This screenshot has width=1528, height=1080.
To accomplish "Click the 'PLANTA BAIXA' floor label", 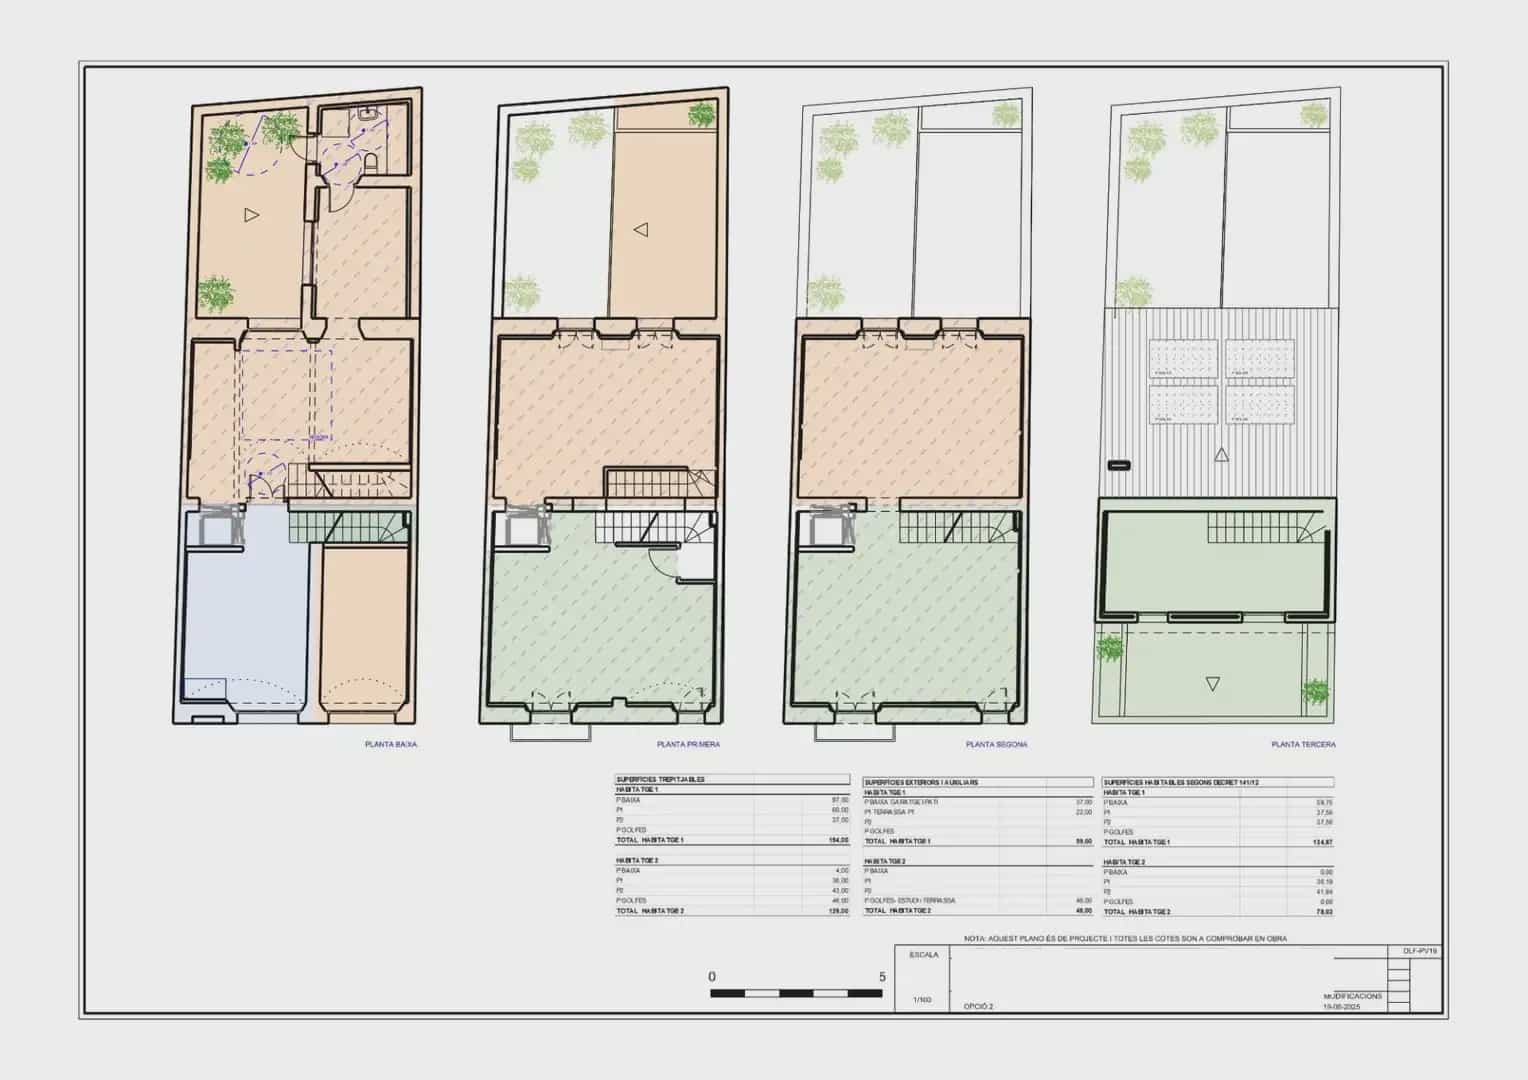I will [392, 745].
